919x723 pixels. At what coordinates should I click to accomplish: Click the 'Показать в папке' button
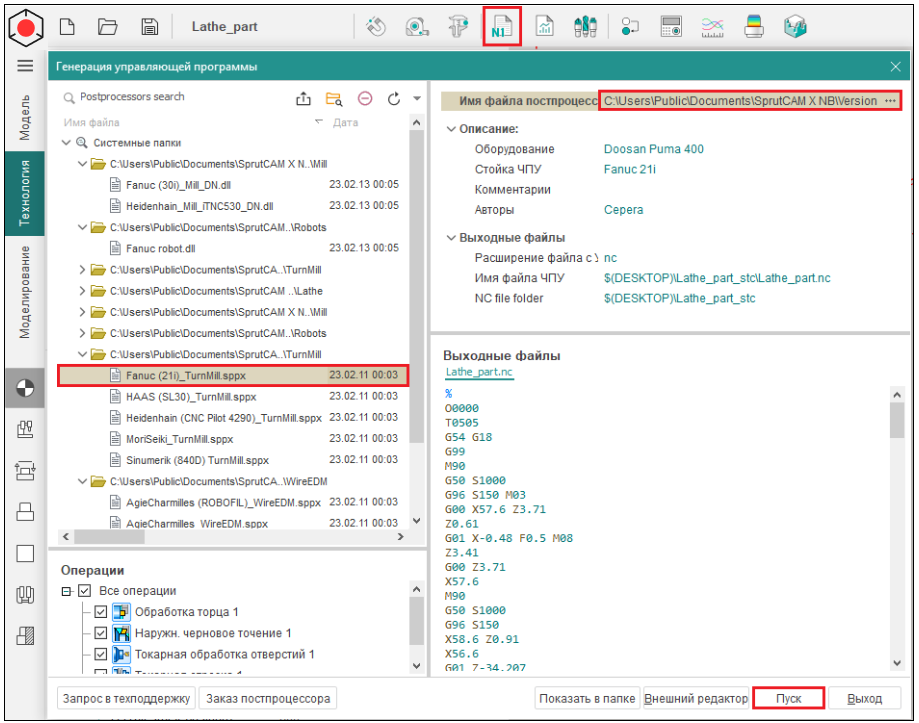coord(585,698)
